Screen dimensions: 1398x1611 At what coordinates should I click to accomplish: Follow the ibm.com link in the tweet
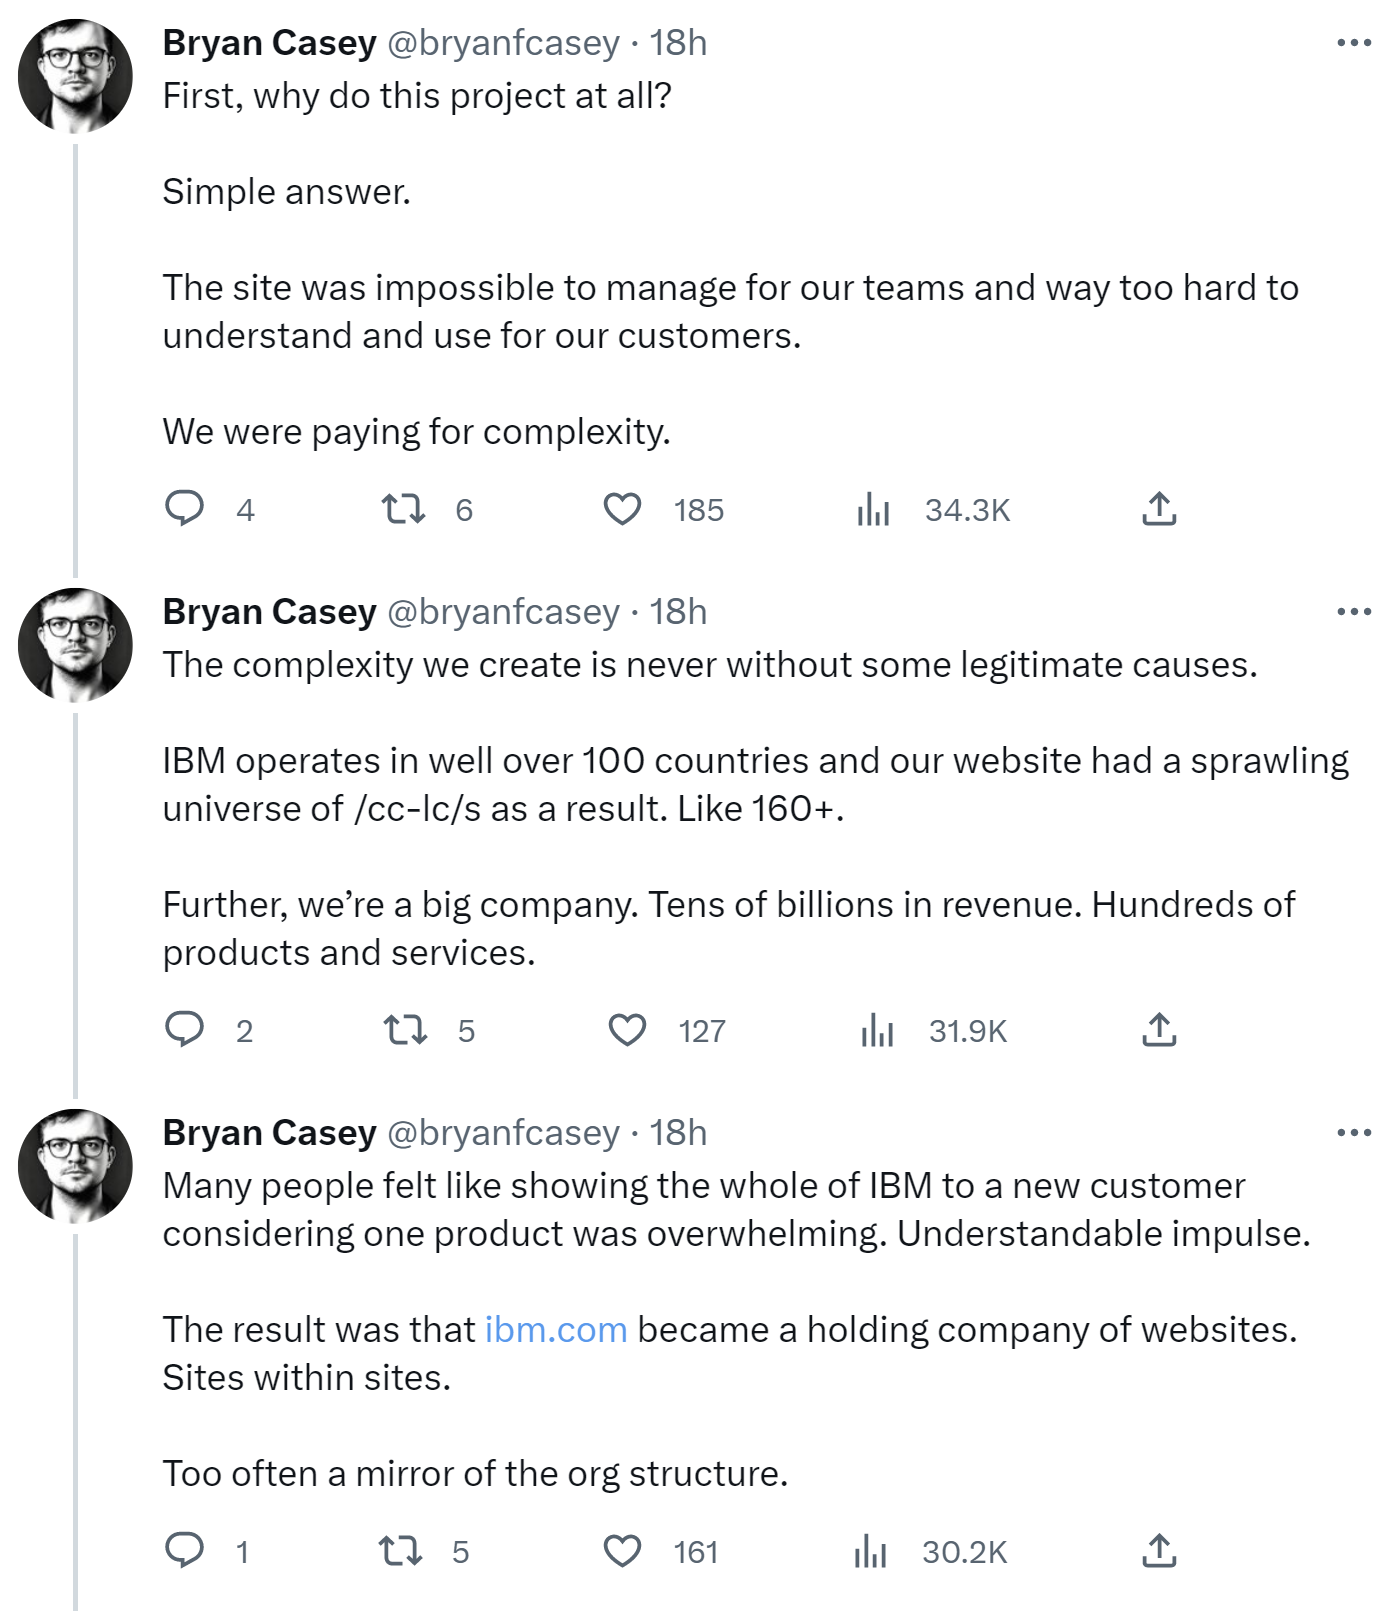pos(554,1329)
